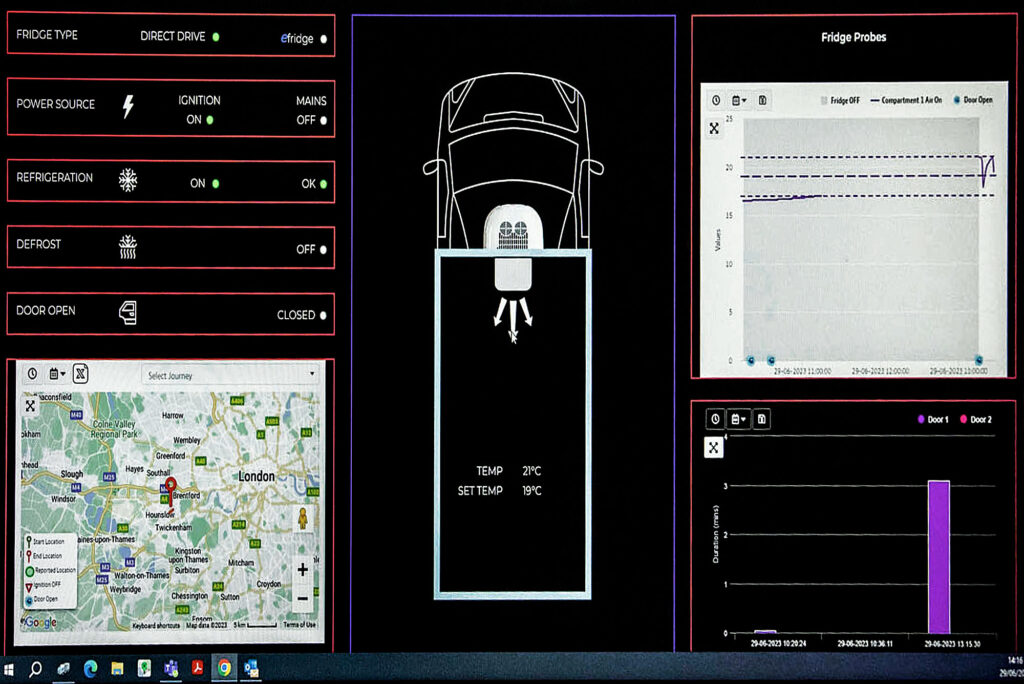Expand the map to fullscreen

pos(31,406)
